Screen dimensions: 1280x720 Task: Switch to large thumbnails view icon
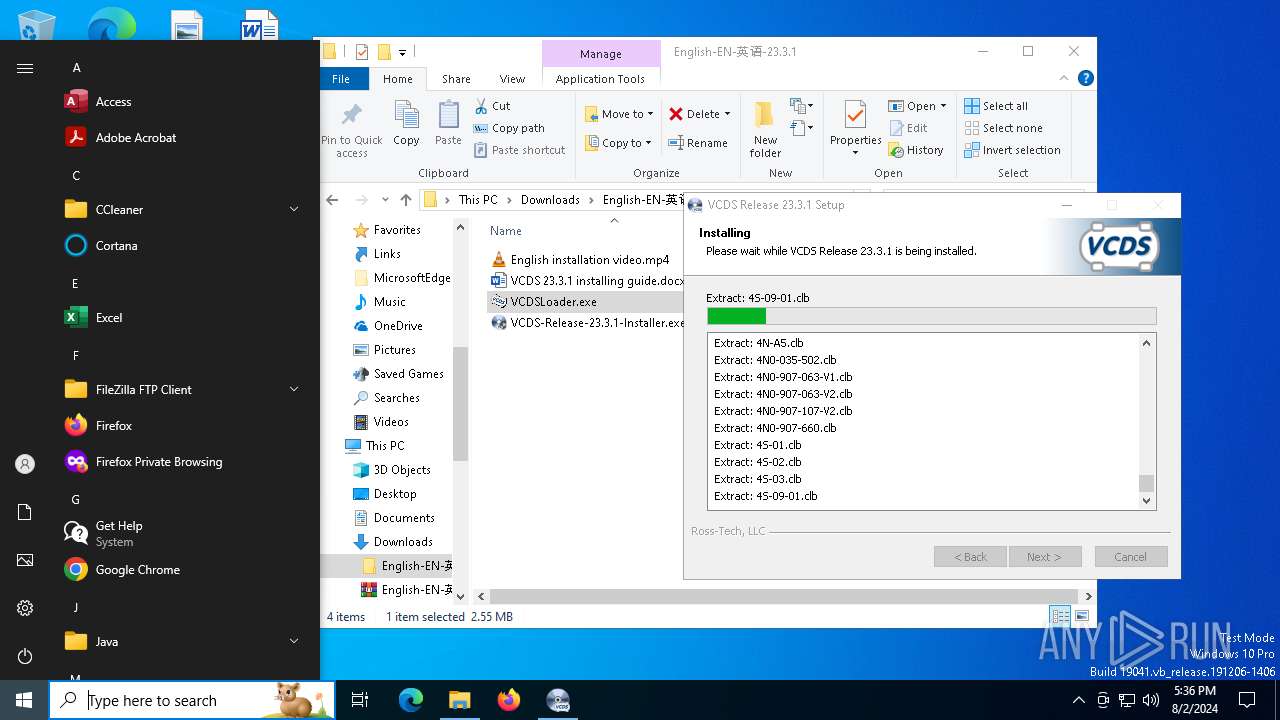pos(1081,617)
